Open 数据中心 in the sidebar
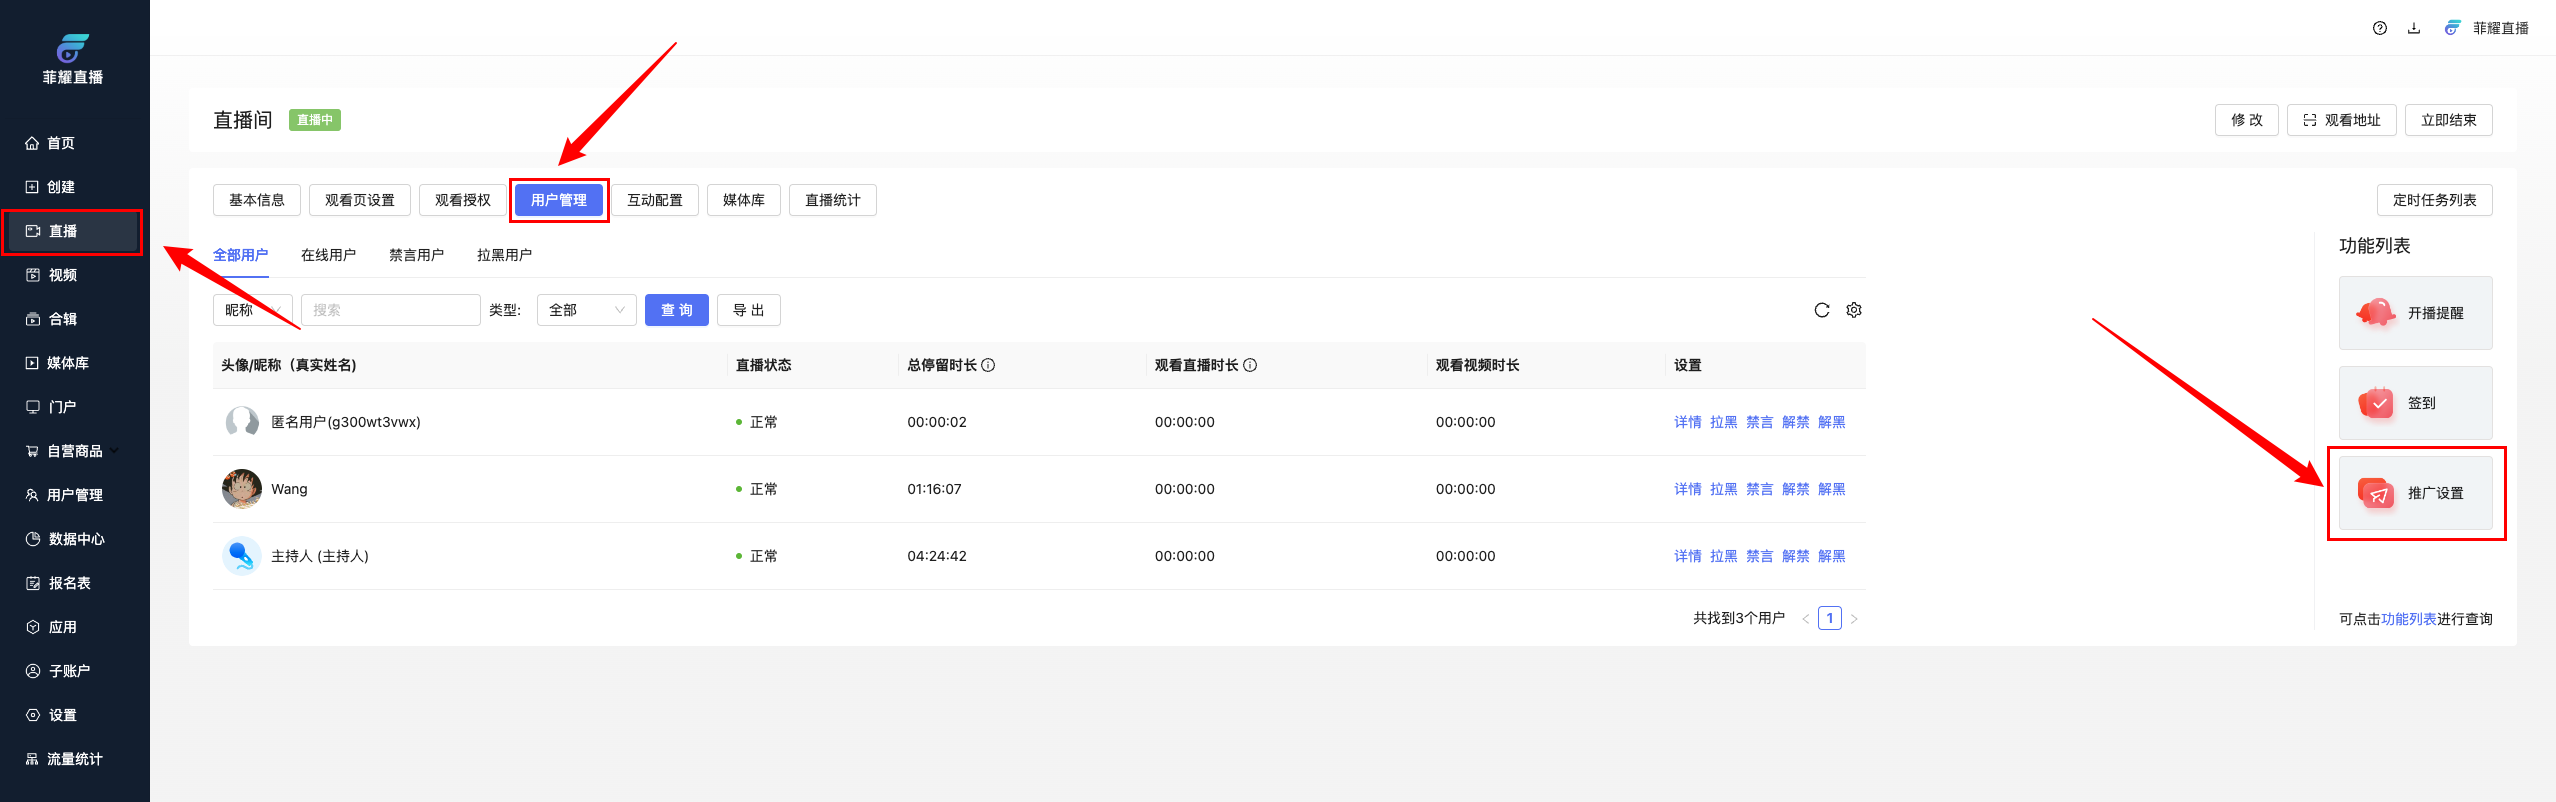 point(76,539)
